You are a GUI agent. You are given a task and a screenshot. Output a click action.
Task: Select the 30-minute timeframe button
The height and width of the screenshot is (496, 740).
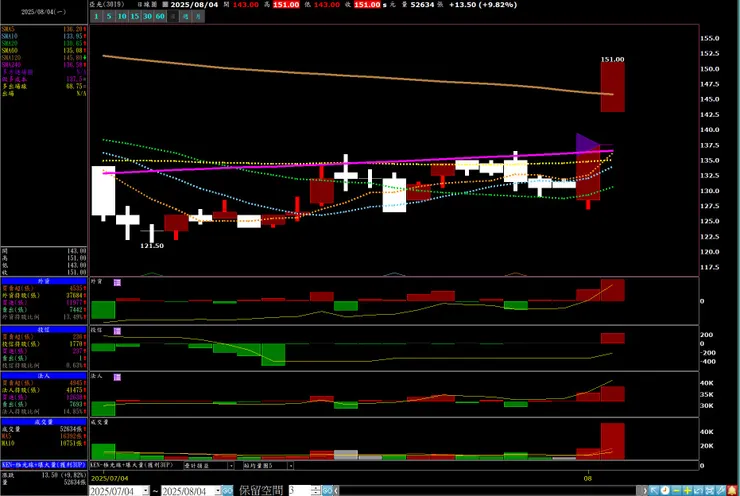(147, 17)
